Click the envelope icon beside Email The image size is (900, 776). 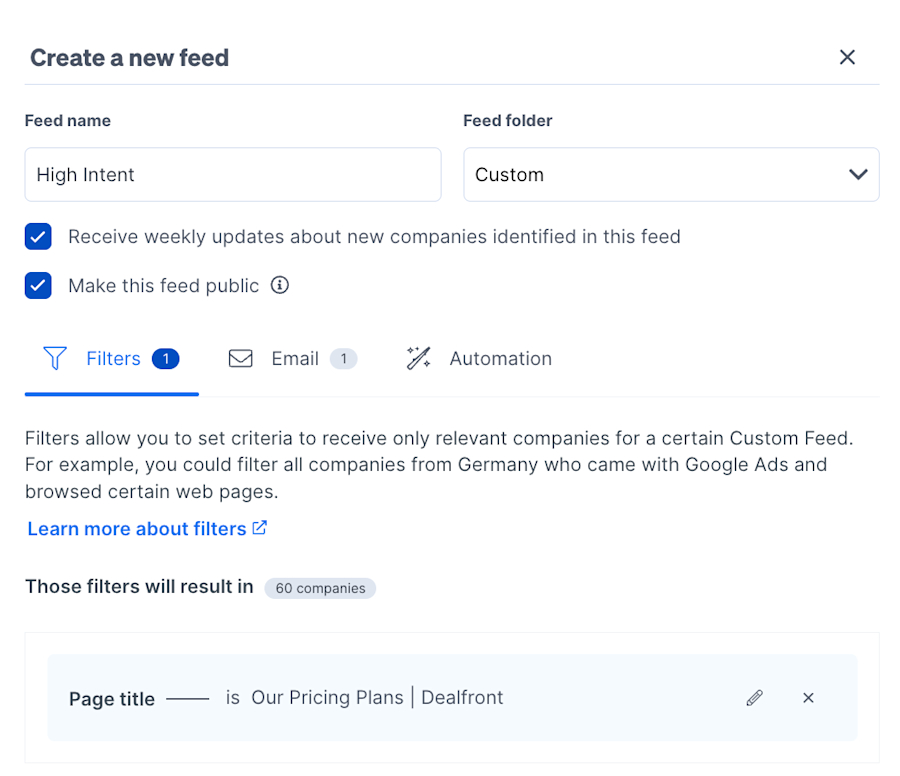coord(241,358)
